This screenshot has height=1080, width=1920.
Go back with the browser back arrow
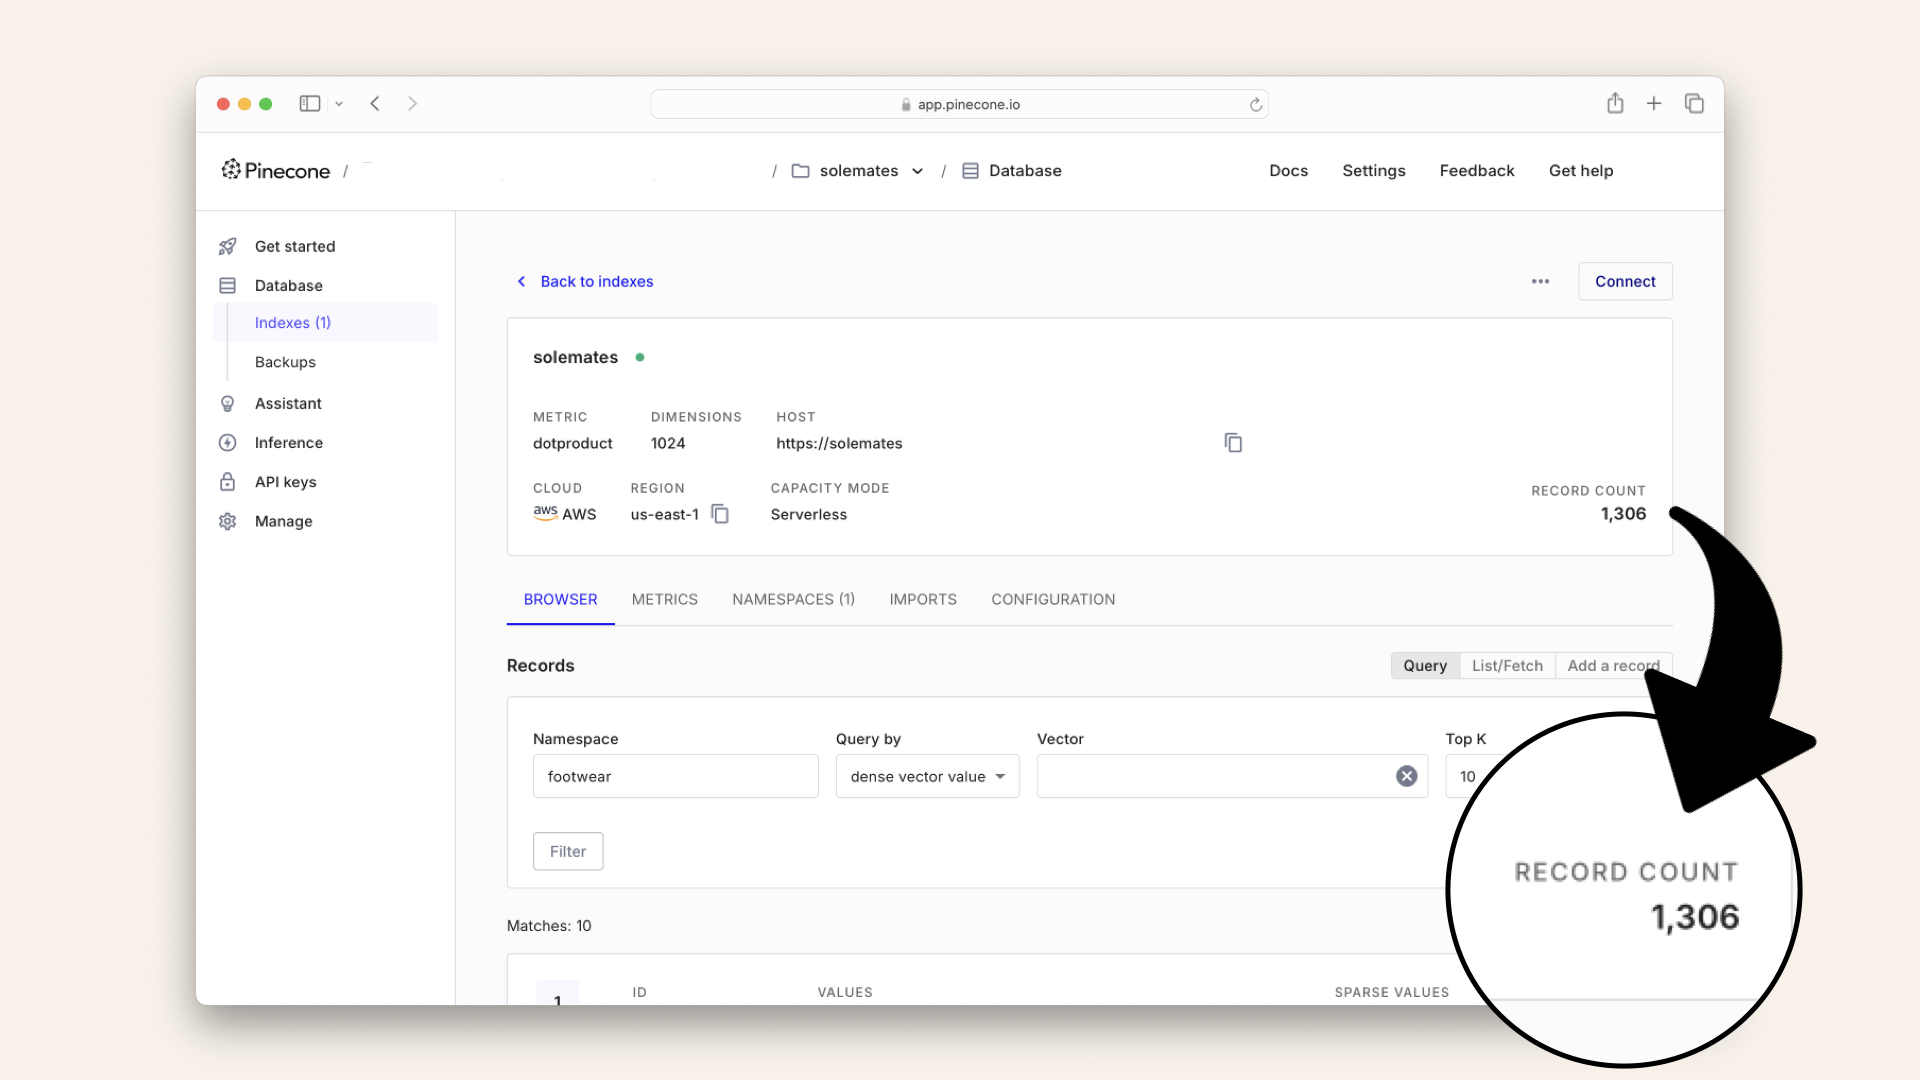coord(375,104)
